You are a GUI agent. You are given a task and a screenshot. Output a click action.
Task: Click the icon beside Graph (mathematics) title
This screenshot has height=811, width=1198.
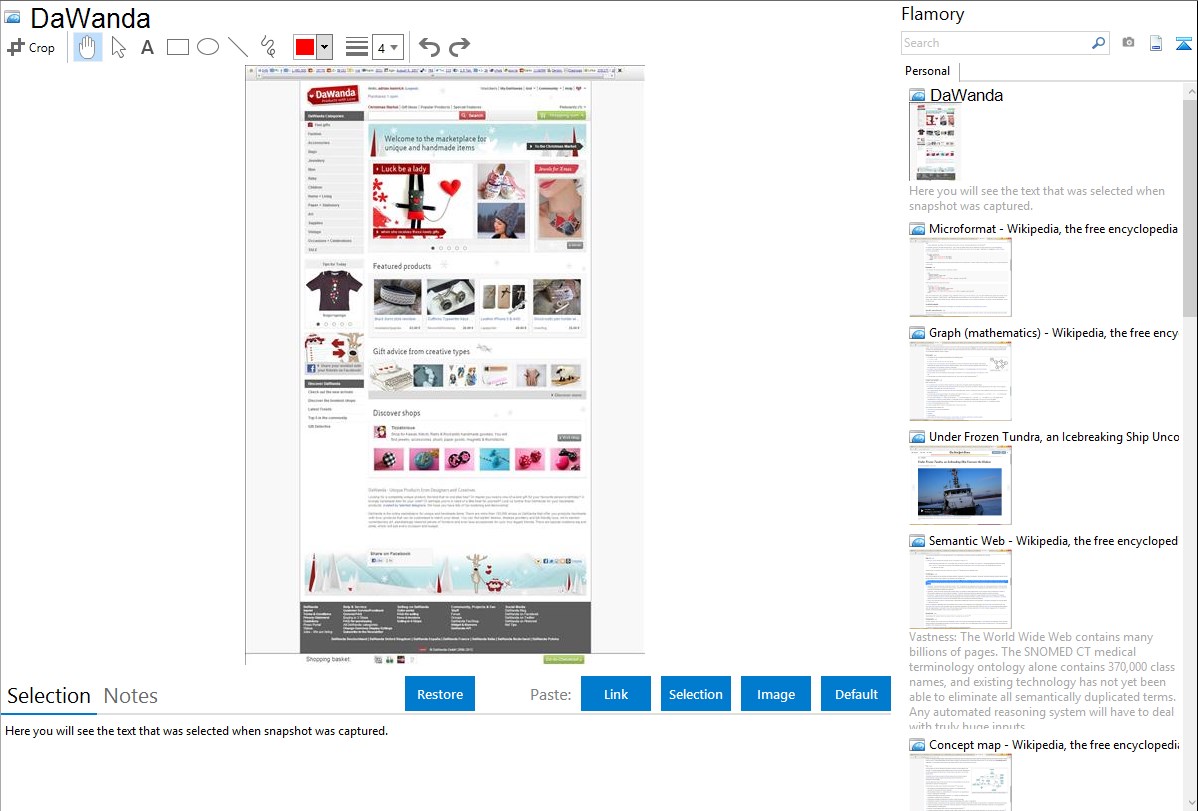click(x=917, y=333)
